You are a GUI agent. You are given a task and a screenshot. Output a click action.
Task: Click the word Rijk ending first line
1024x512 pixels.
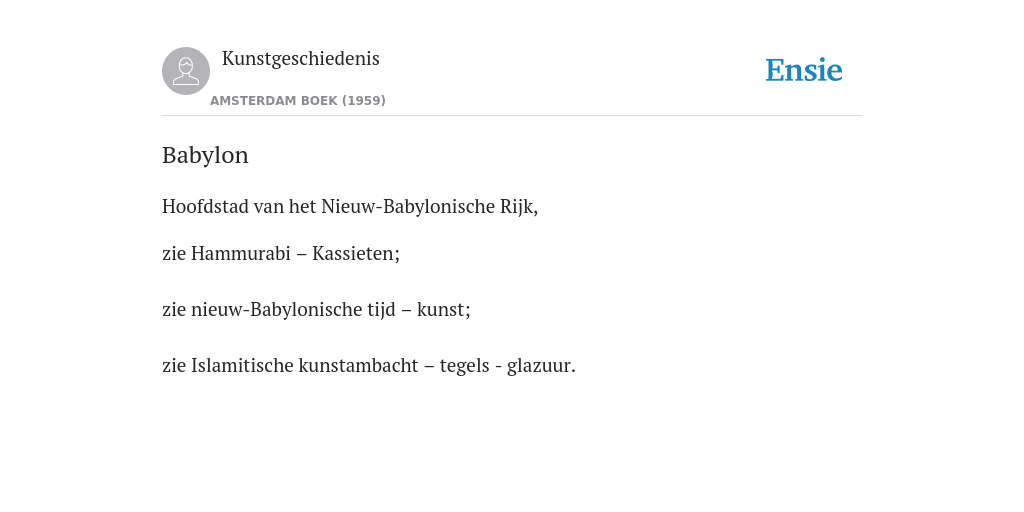[519, 207]
